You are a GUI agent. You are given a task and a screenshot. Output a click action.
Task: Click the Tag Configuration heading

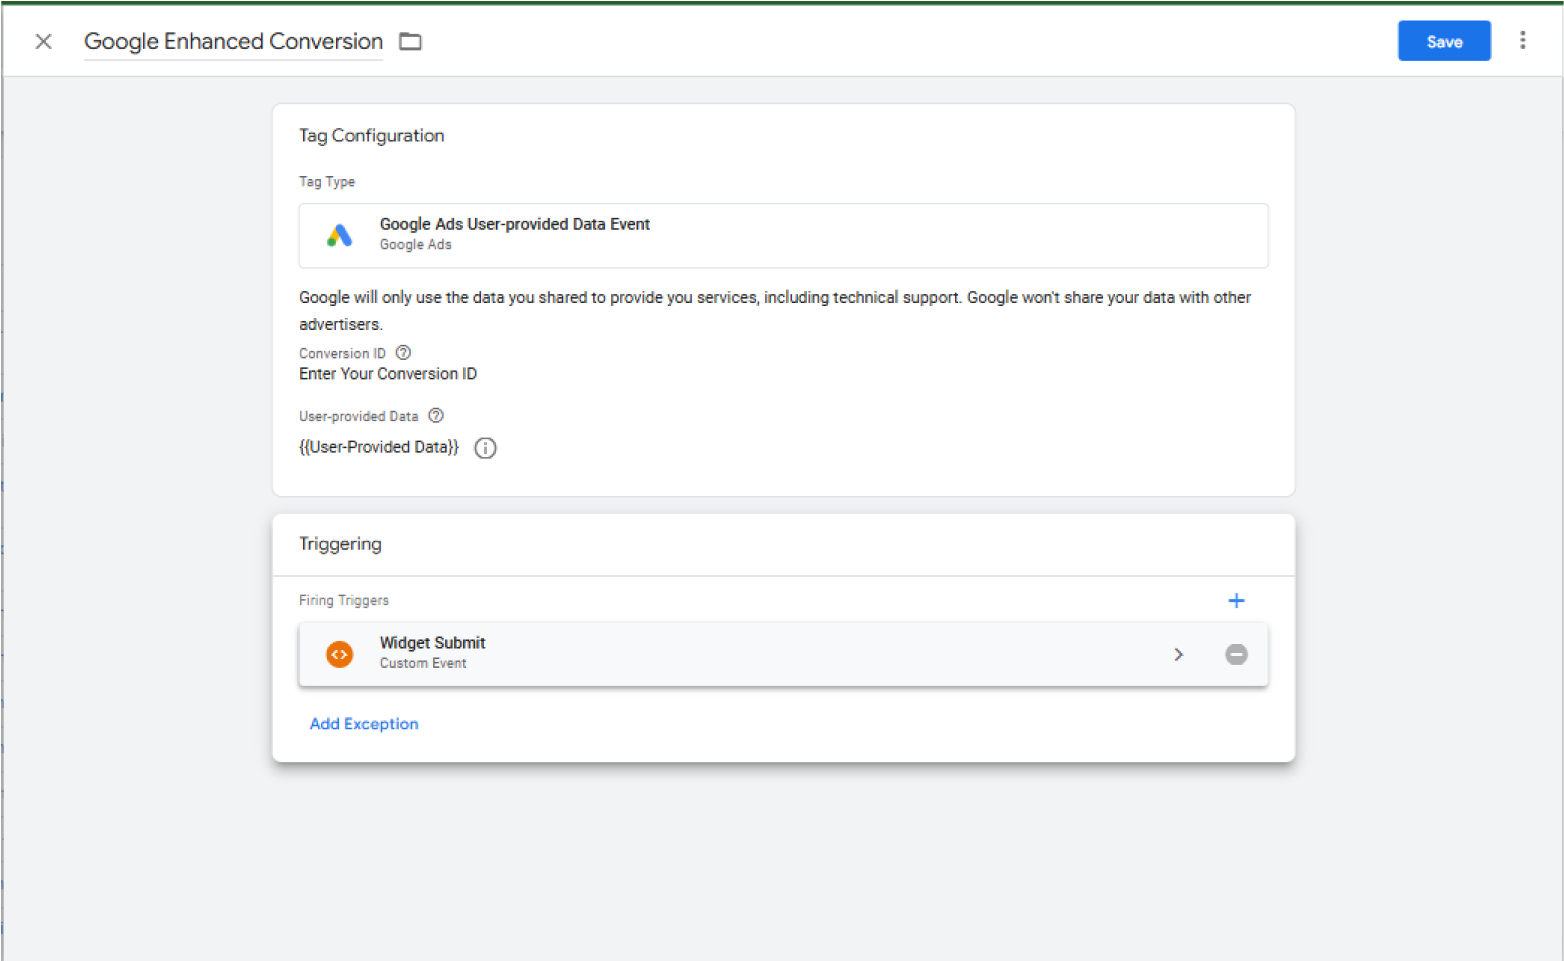click(371, 136)
